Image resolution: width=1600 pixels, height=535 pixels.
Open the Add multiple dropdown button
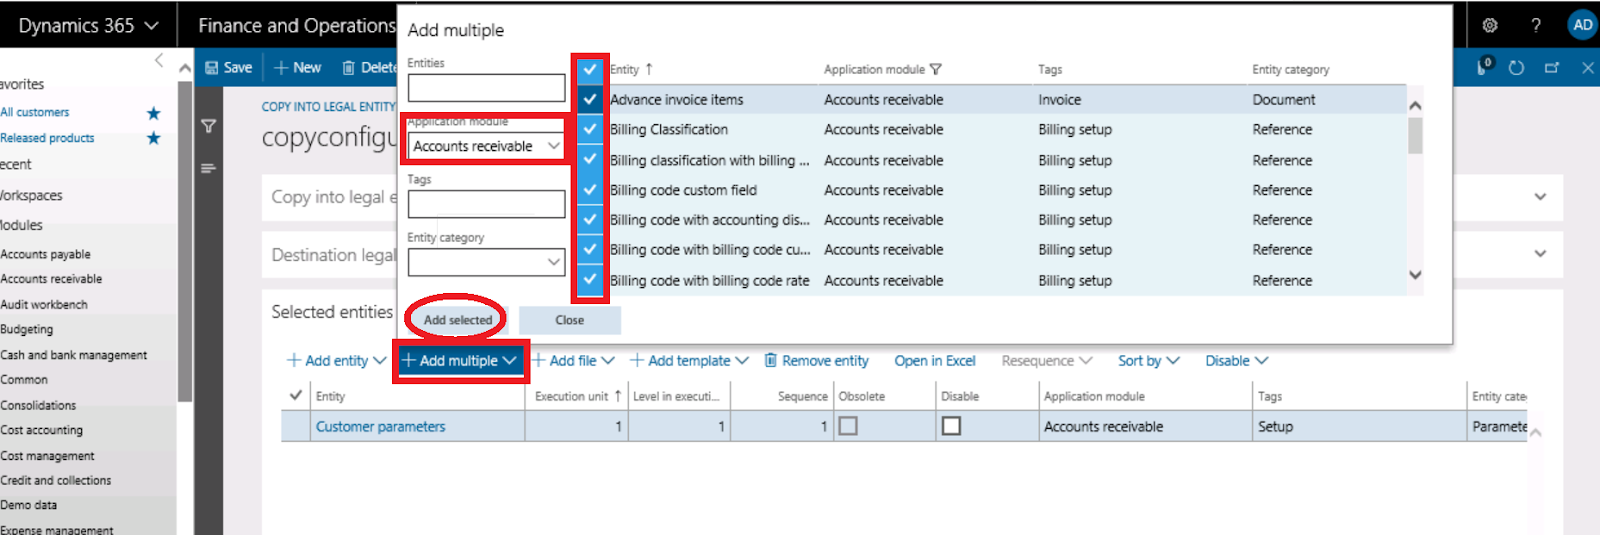pos(460,361)
